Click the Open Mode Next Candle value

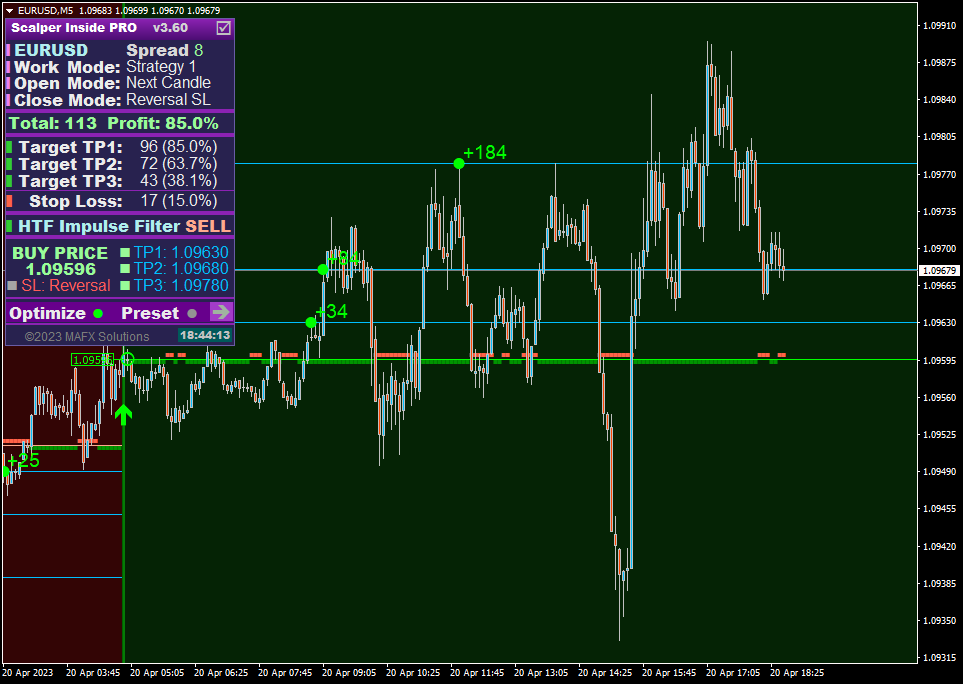coord(168,83)
